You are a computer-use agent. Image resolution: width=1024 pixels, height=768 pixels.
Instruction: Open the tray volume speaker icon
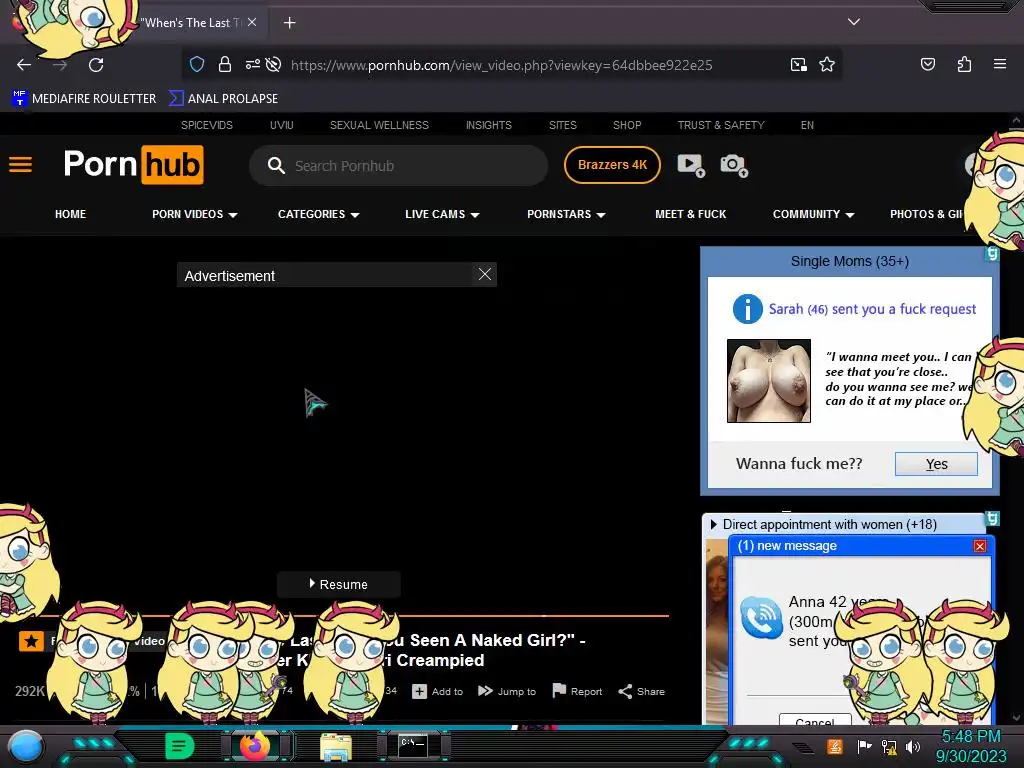(x=913, y=746)
